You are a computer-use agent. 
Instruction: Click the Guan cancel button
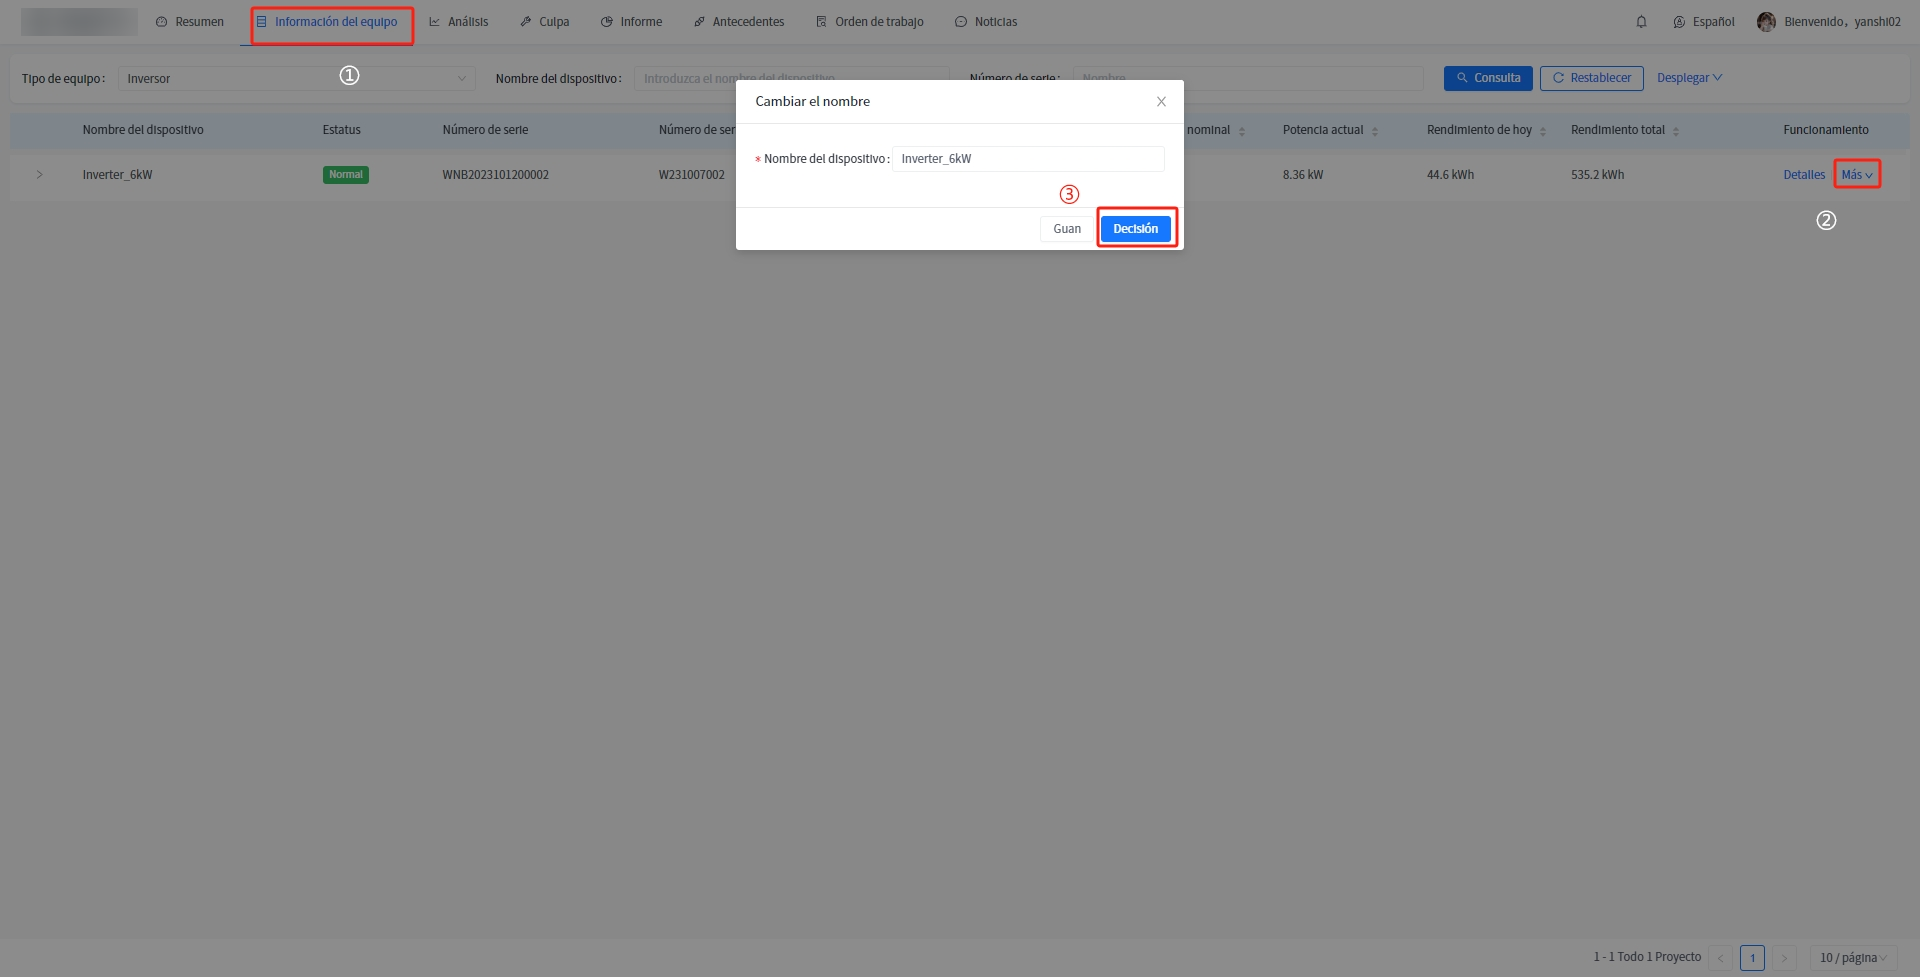pos(1067,229)
